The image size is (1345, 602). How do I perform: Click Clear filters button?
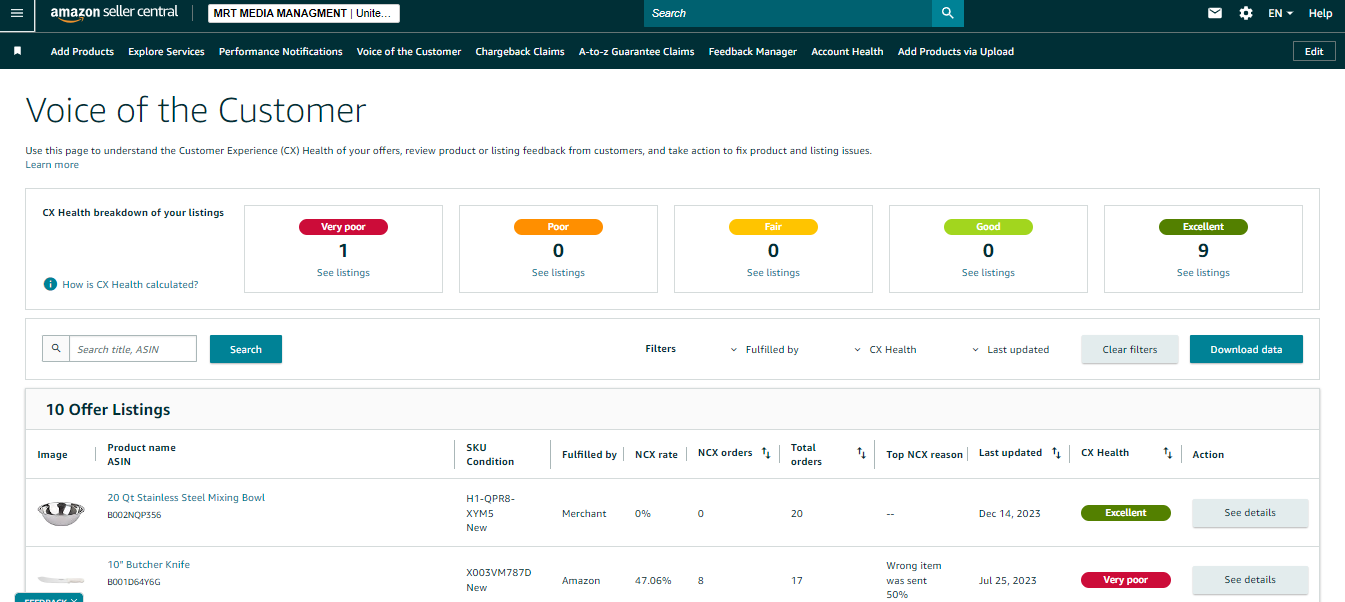click(x=1130, y=349)
